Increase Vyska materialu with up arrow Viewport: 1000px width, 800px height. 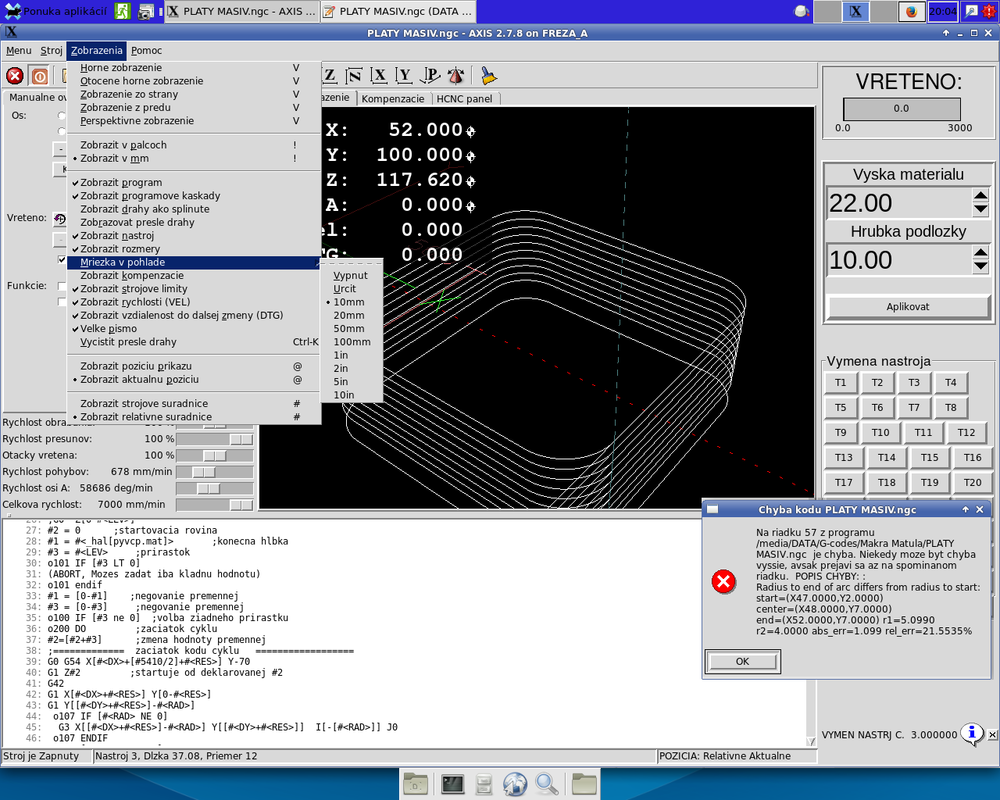(x=980, y=196)
